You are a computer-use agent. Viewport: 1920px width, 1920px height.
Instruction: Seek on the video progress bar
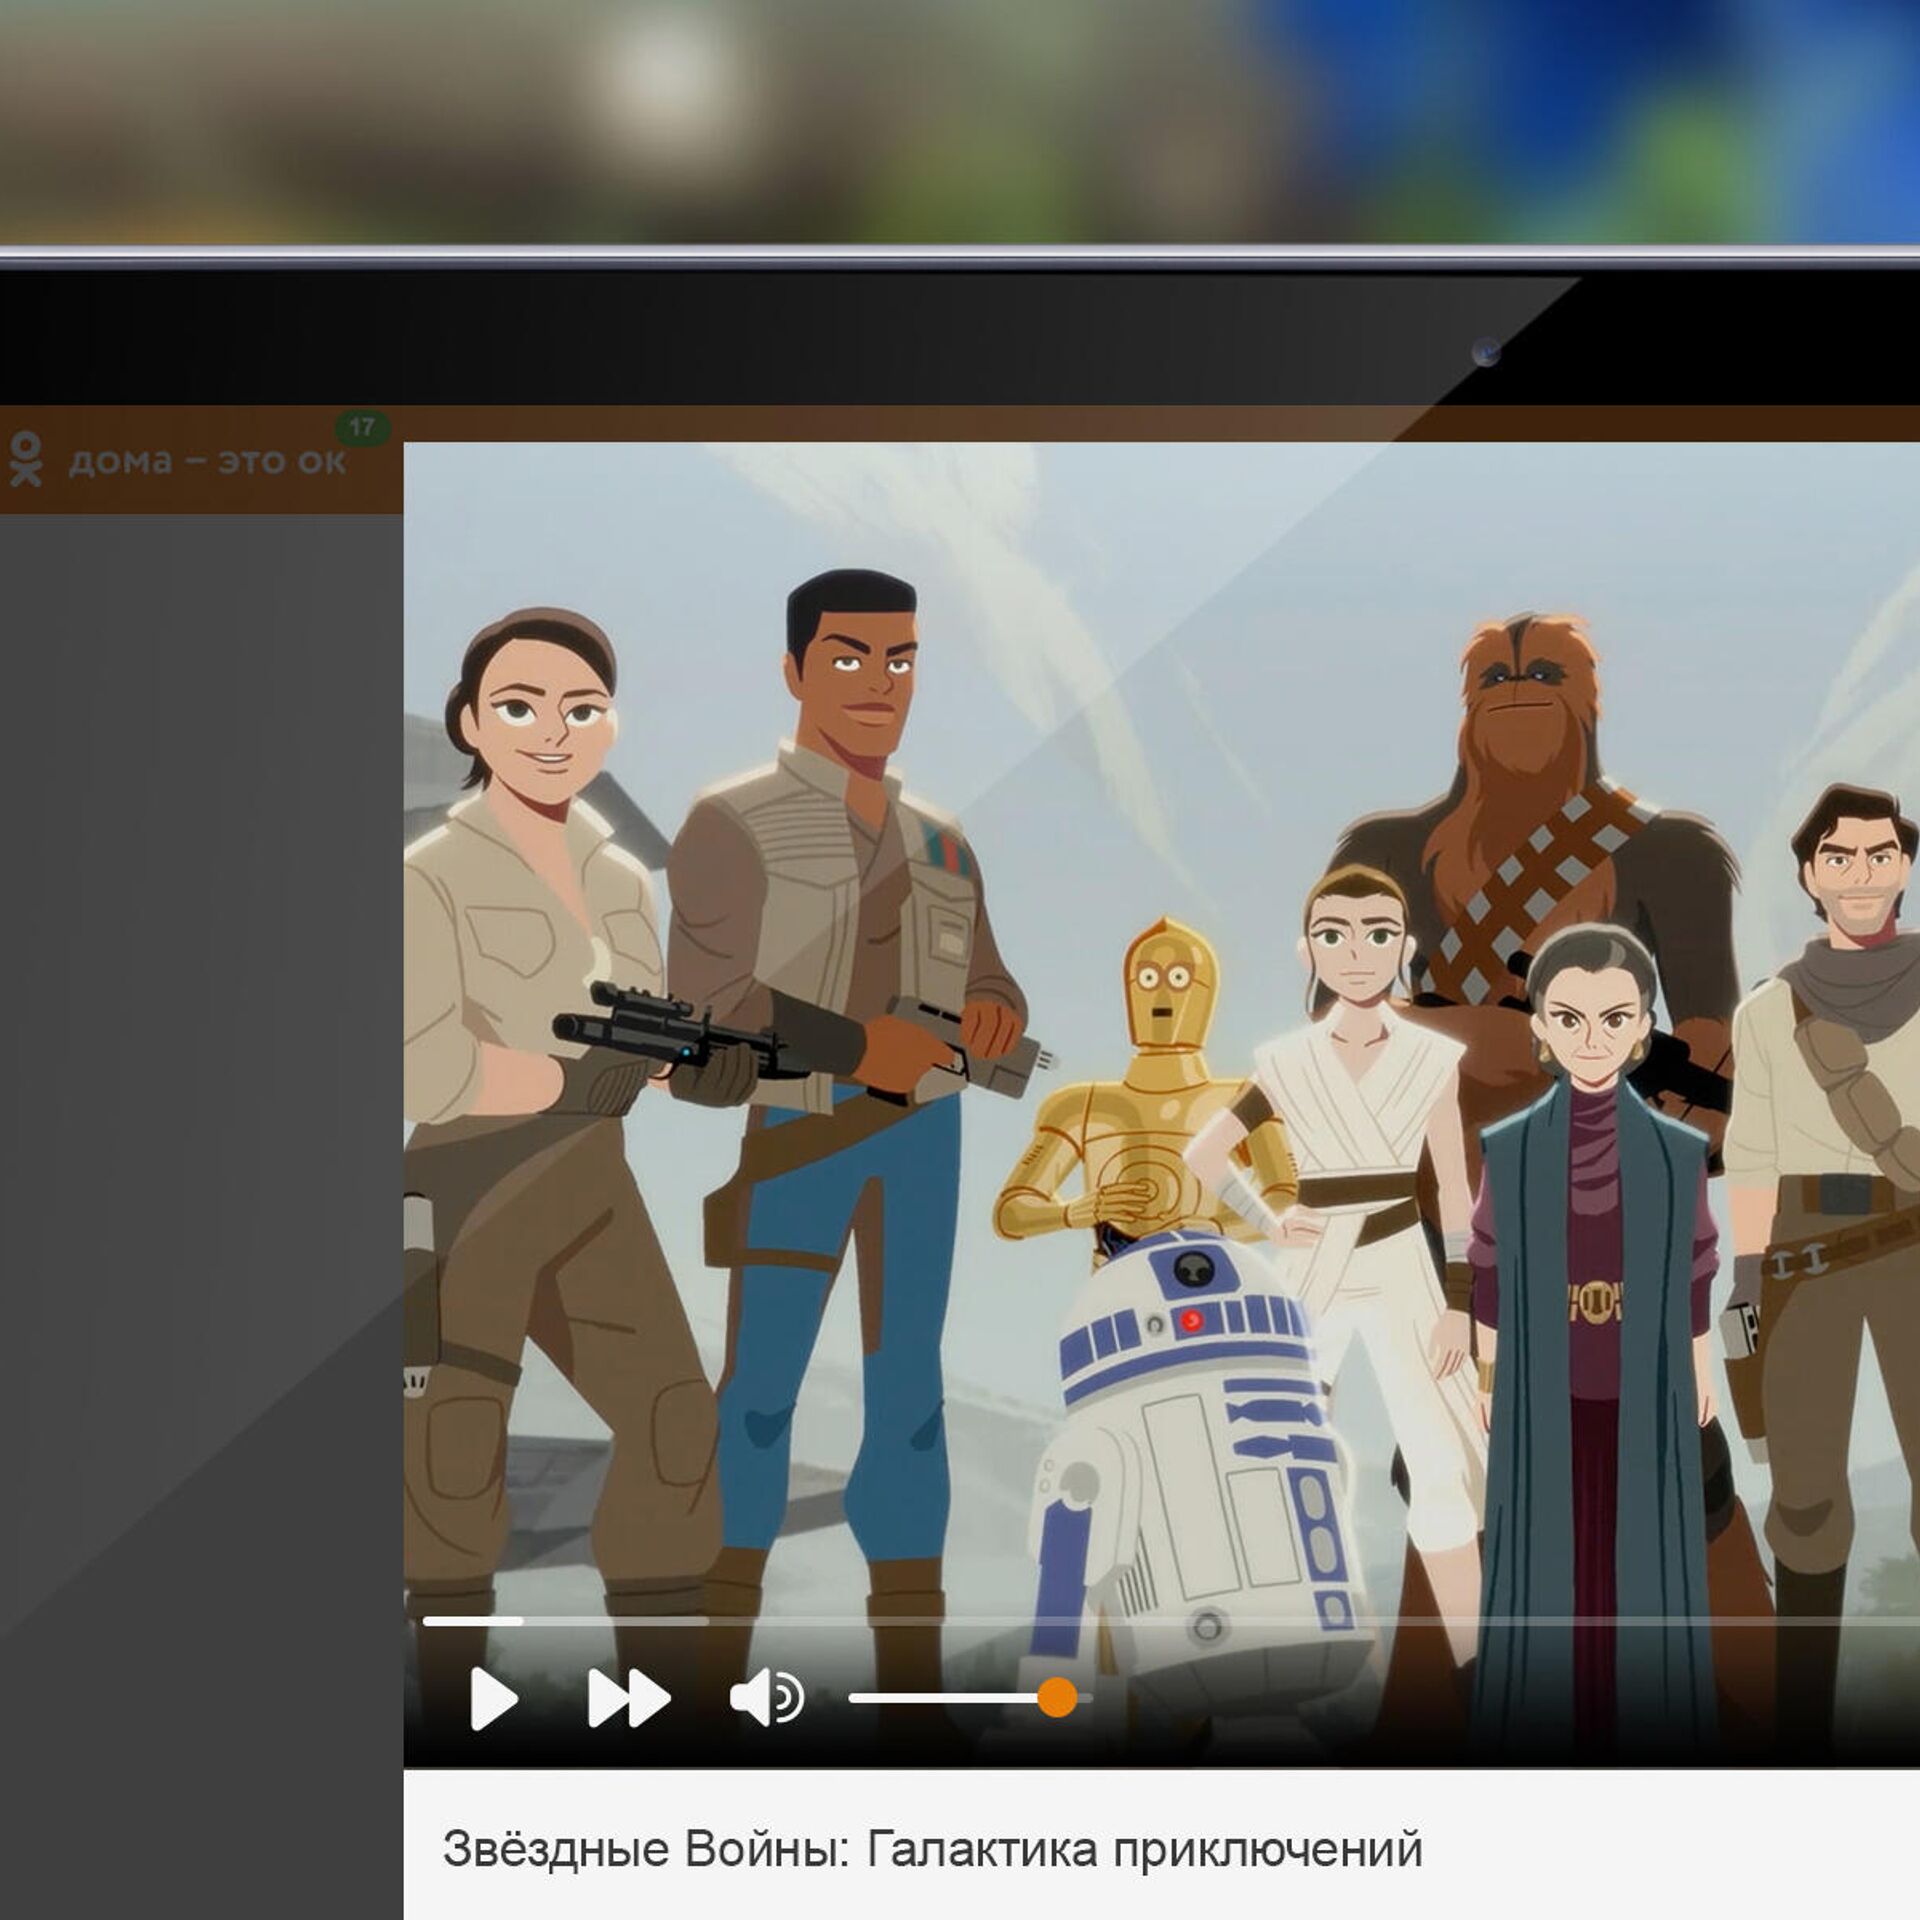(1171, 1621)
